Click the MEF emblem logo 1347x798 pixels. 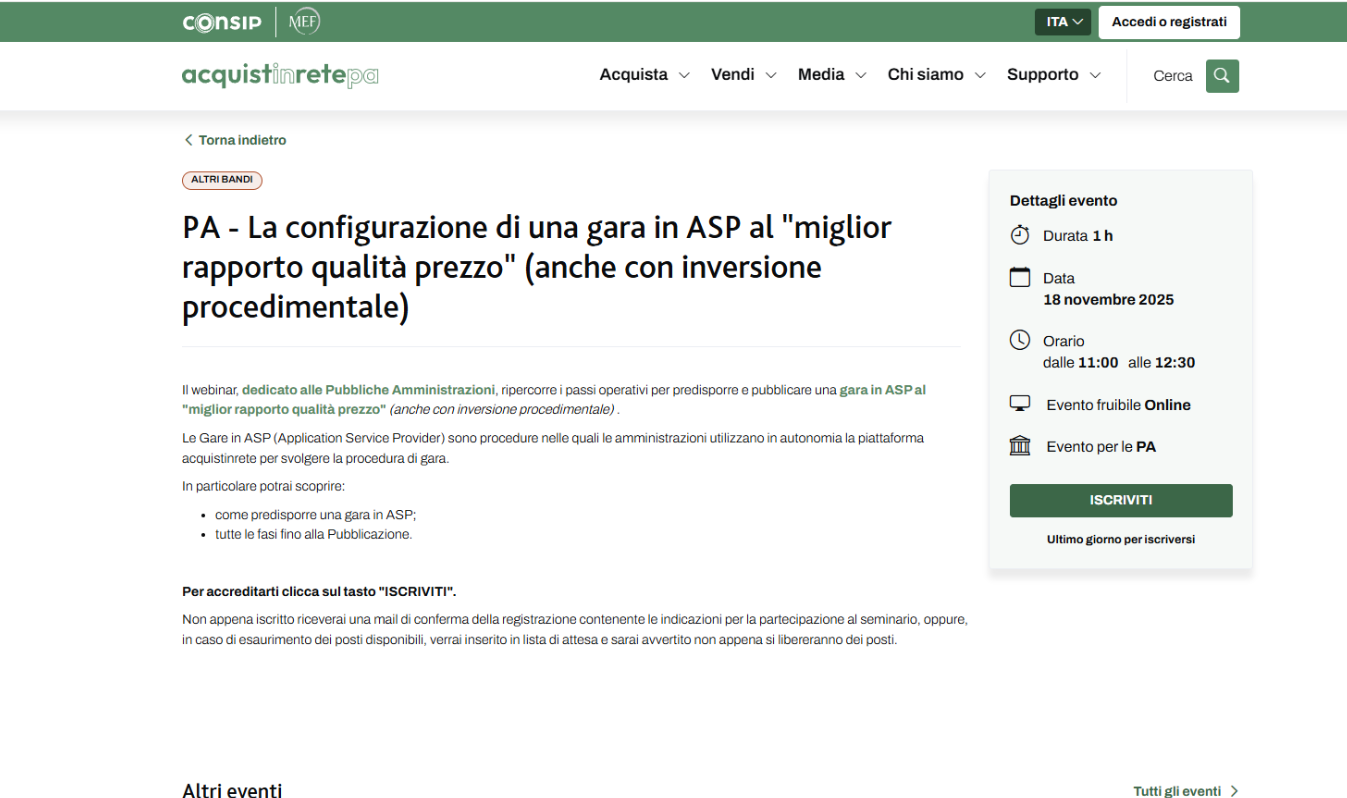coord(304,22)
